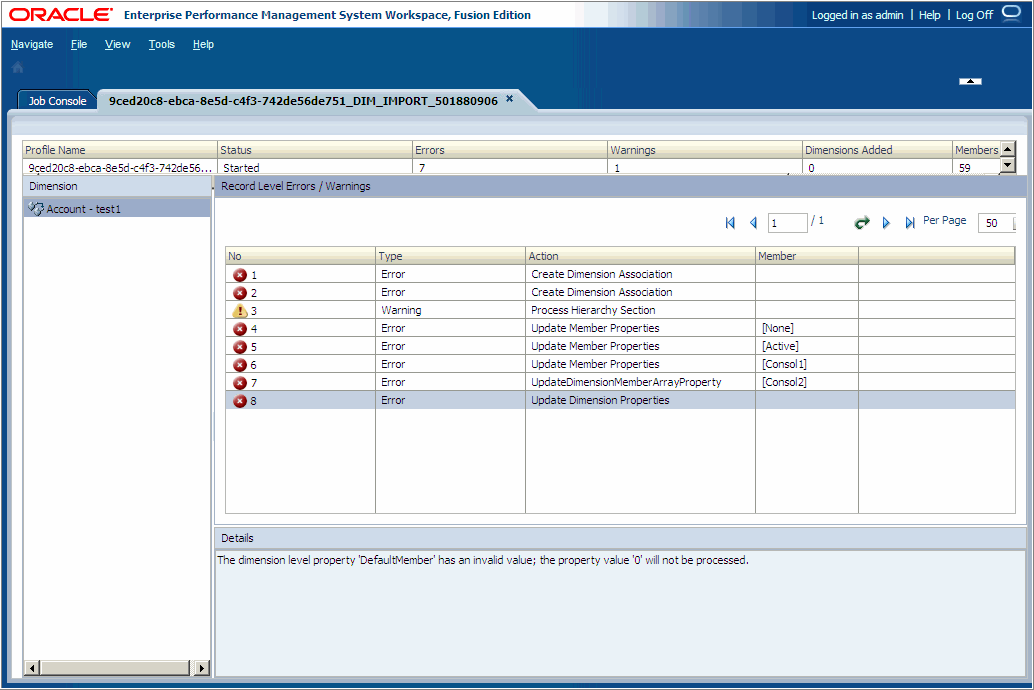1034x690 pixels.
Task: Click the error icon on record 1
Action: point(240,274)
